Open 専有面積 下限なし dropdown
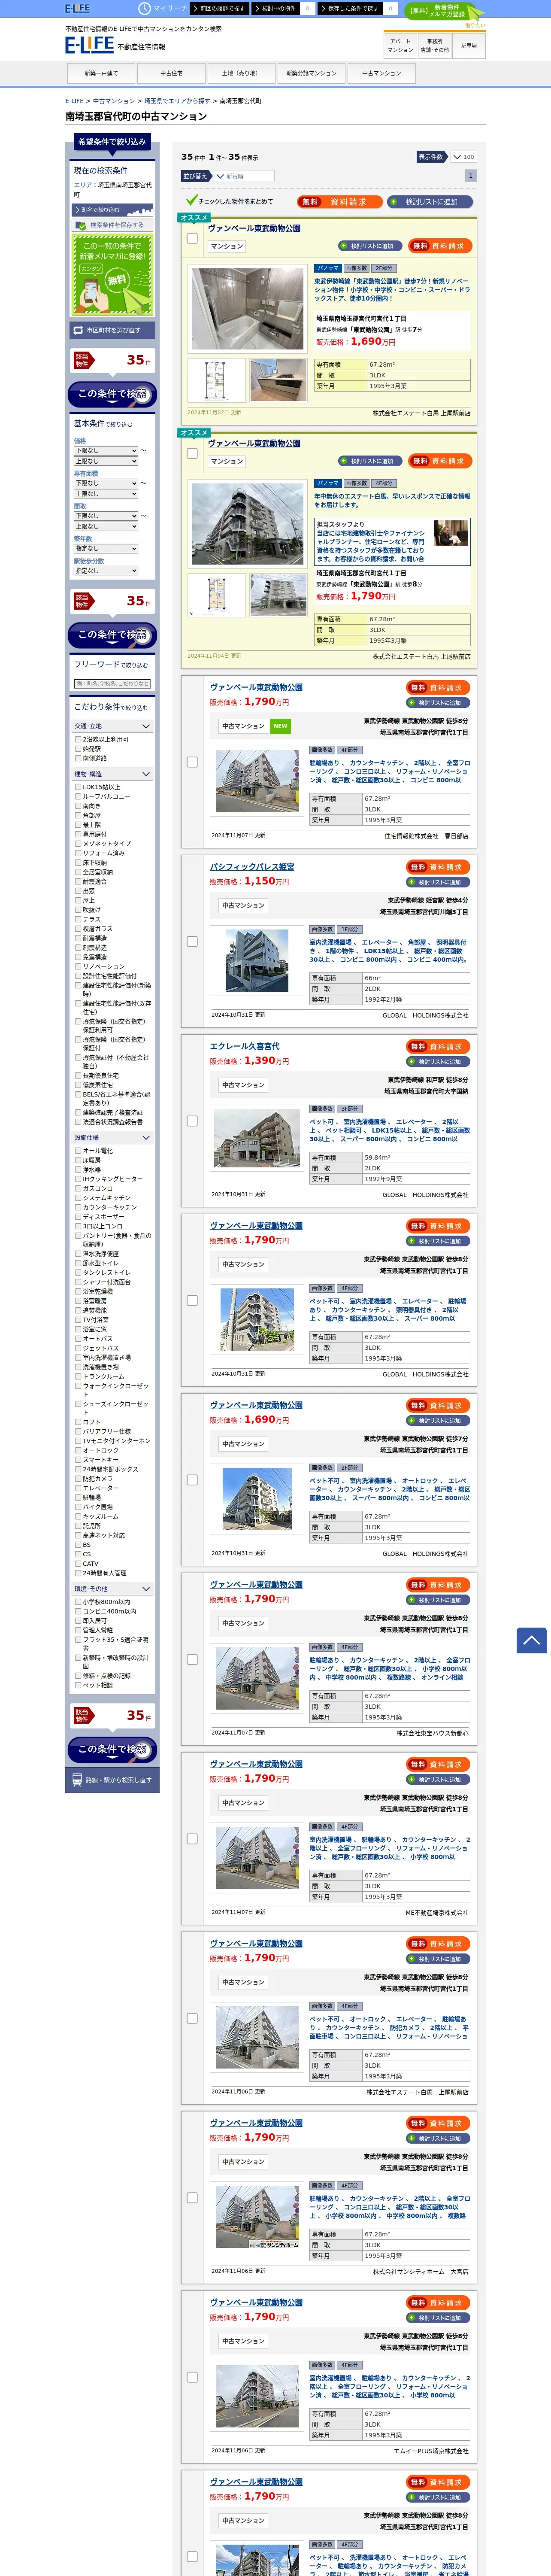The width and height of the screenshot is (551, 2576). pyautogui.click(x=105, y=483)
